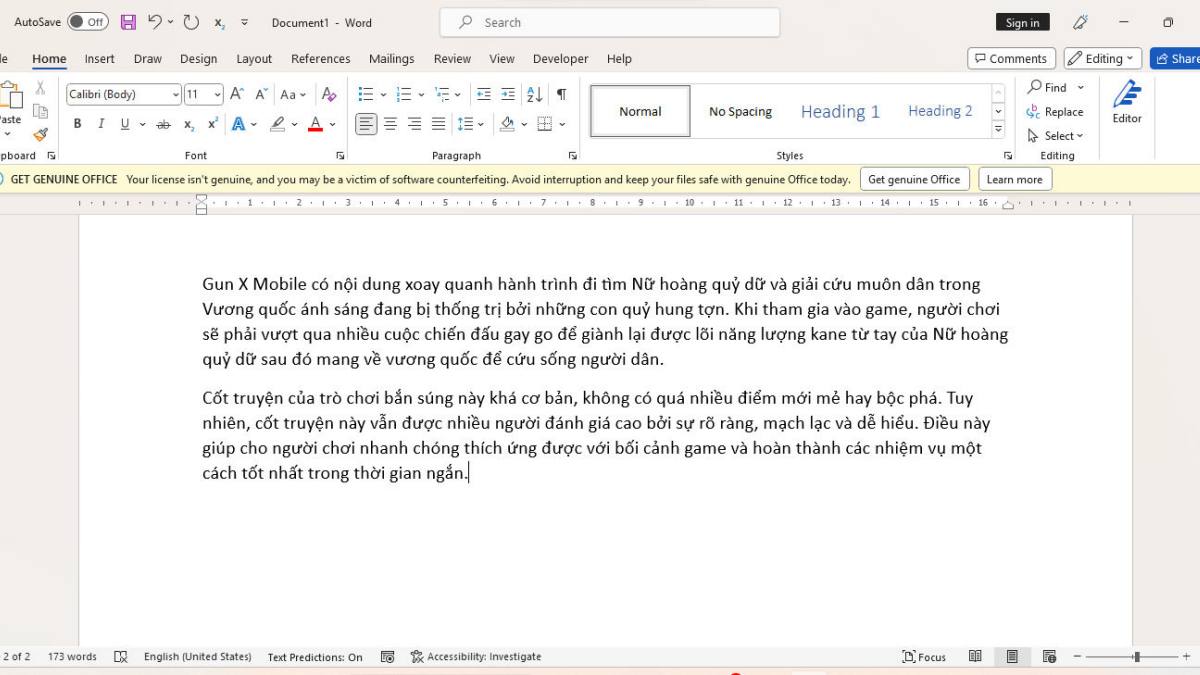Click English (United States) language indicator

198,657
